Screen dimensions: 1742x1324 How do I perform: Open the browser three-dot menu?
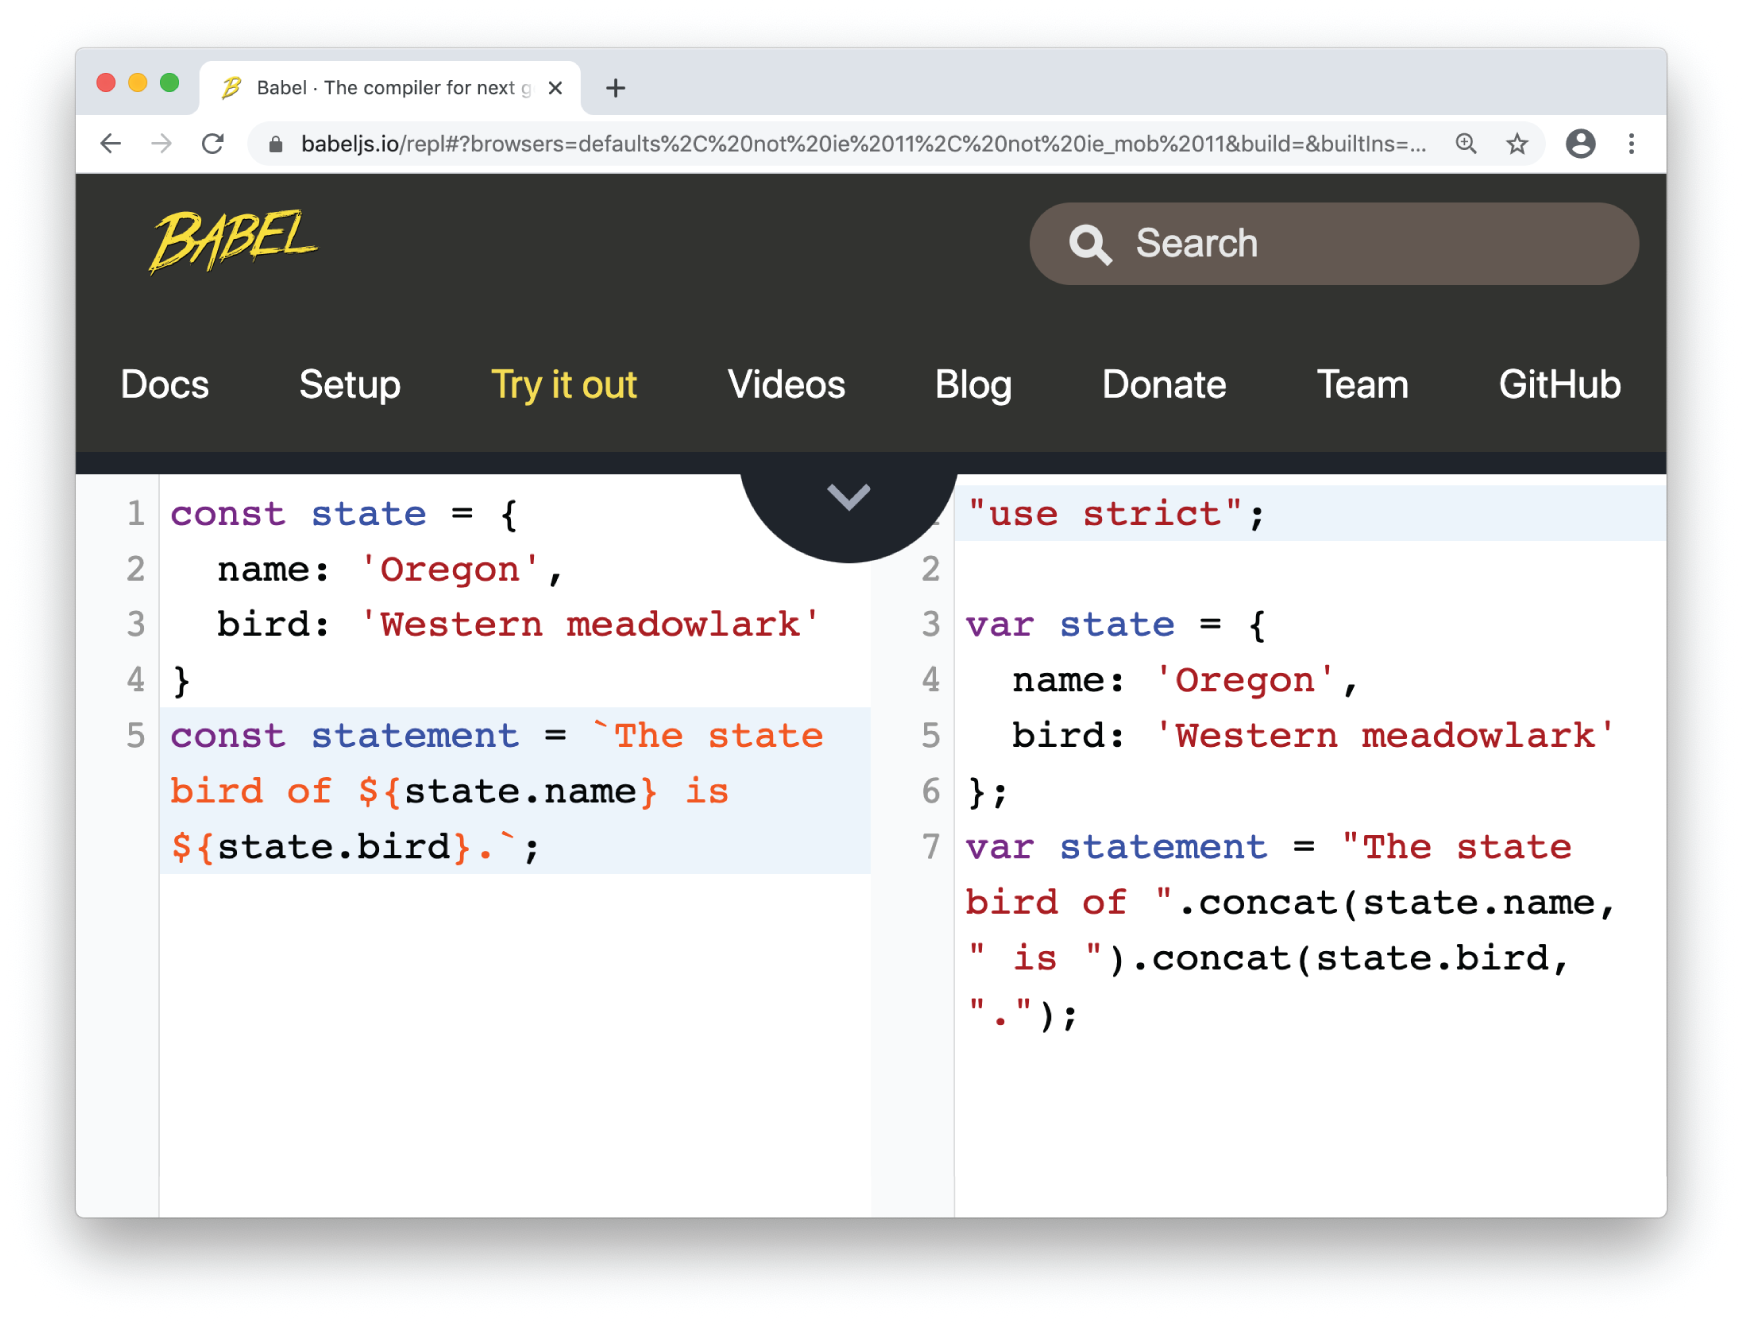coord(1631,143)
